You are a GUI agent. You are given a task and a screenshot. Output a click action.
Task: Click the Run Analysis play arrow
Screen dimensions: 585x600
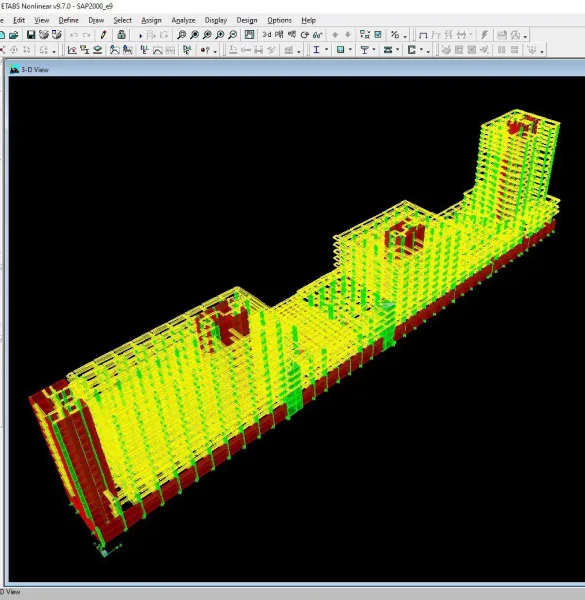pos(140,35)
